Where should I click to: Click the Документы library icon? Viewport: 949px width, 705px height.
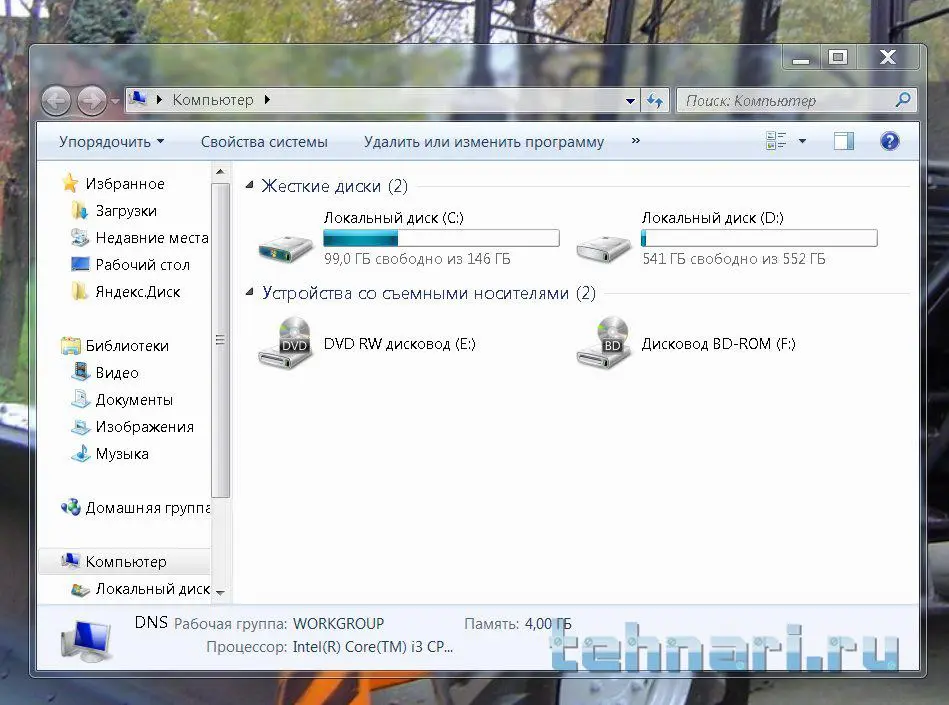[x=80, y=399]
